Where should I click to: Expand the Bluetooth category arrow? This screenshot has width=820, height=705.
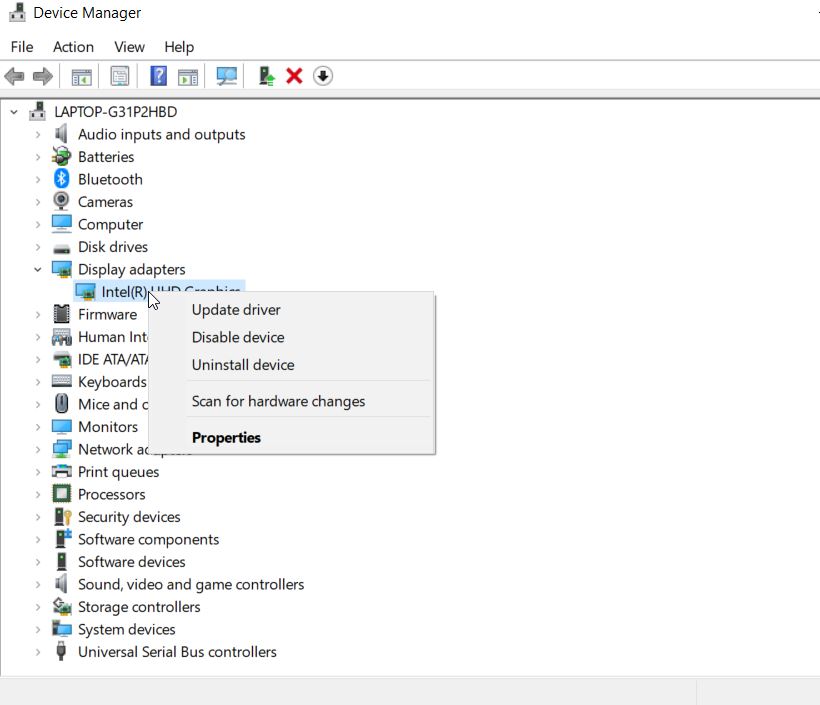point(38,179)
